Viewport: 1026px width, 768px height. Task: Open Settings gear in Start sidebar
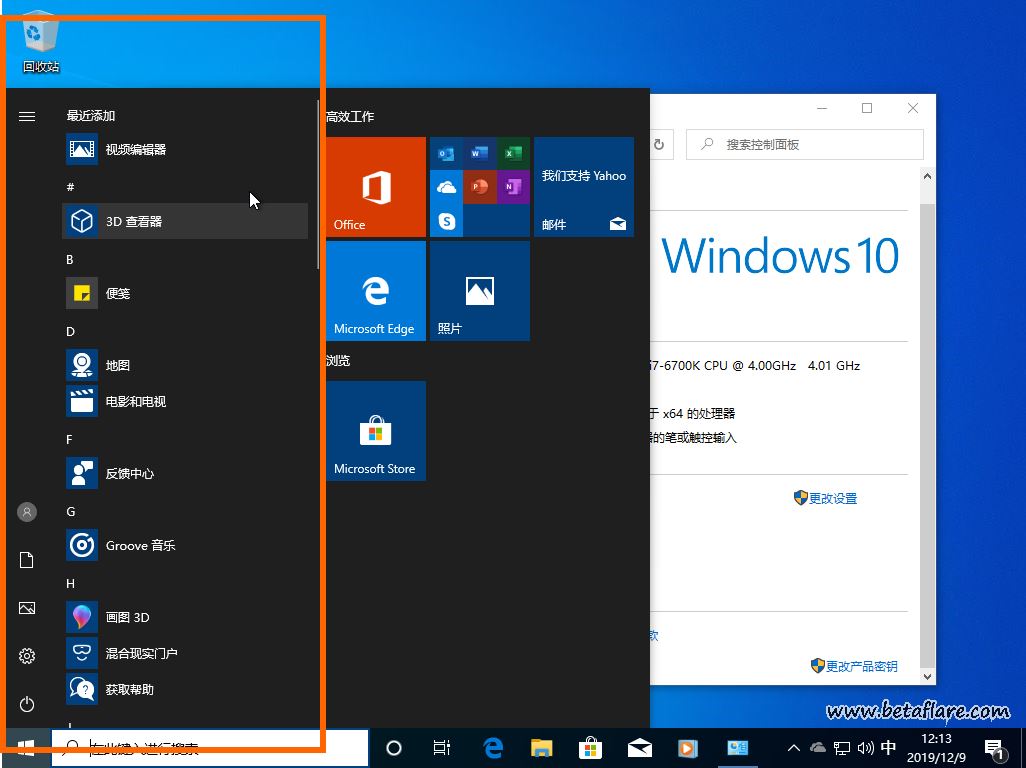tap(27, 656)
